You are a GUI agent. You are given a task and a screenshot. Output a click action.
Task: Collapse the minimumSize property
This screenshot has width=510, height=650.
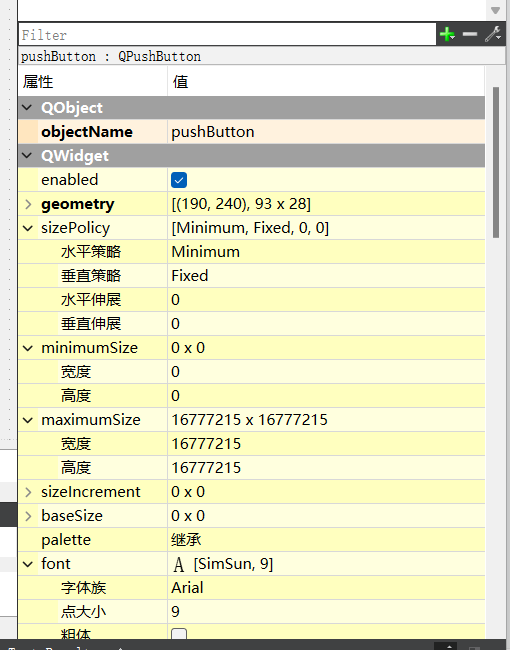coord(28,348)
